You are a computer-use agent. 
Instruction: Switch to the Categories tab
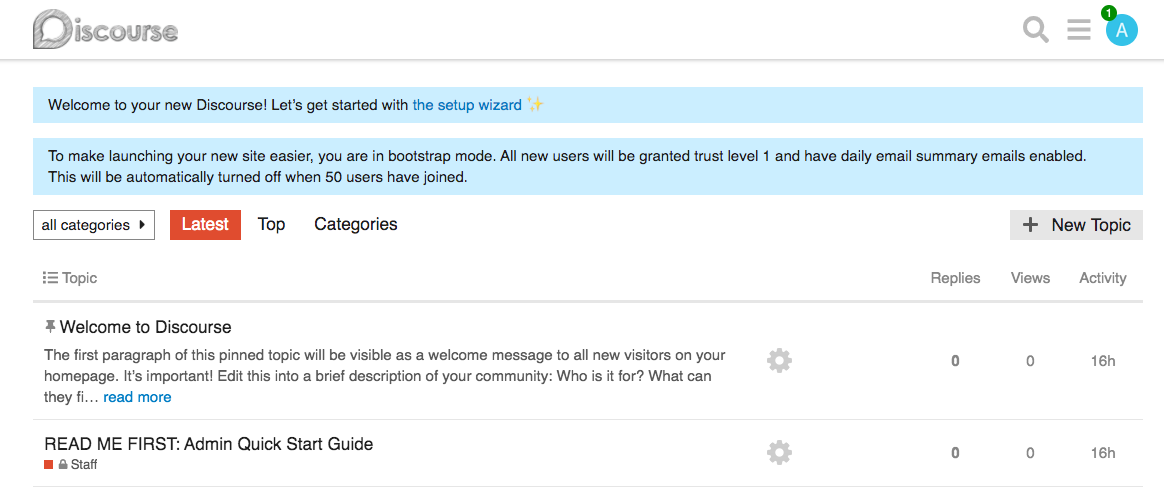356,225
